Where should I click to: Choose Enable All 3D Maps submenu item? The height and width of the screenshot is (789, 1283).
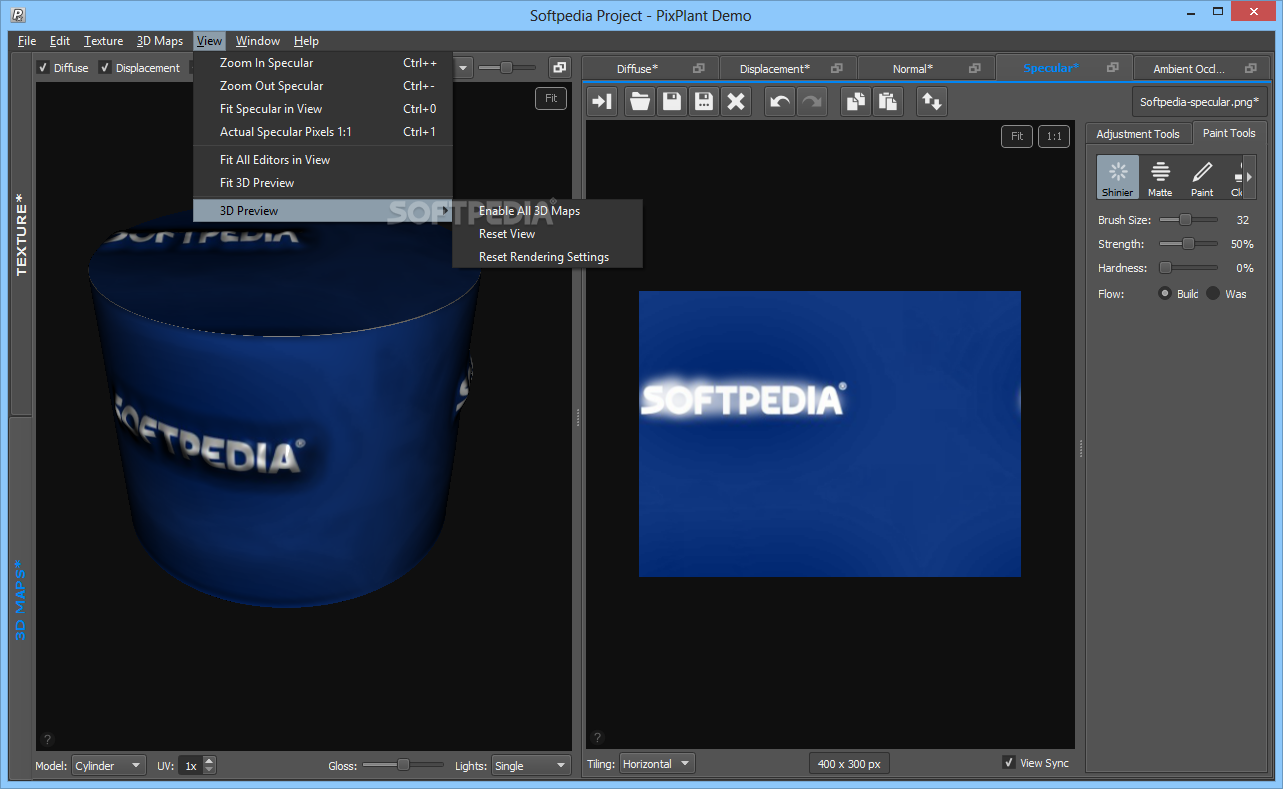click(x=547, y=211)
